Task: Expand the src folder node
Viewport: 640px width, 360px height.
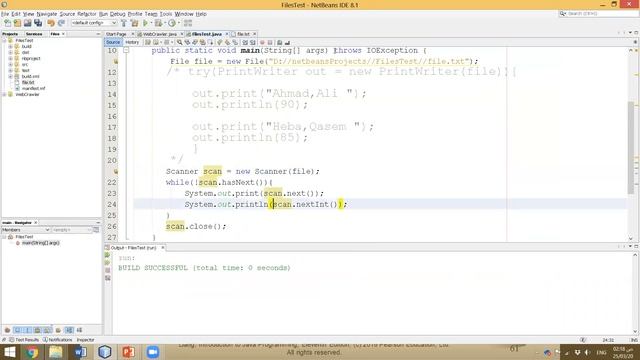Action: [x=10, y=64]
